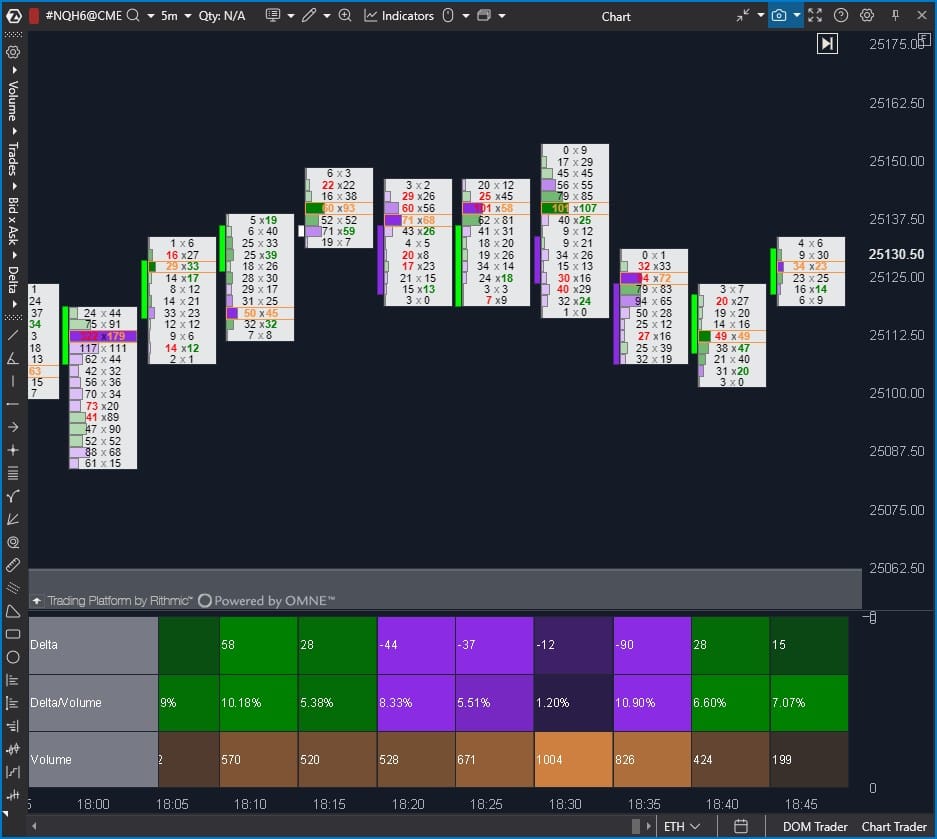The width and height of the screenshot is (937, 839).
Task: Click the help question mark icon
Action: pos(841,16)
